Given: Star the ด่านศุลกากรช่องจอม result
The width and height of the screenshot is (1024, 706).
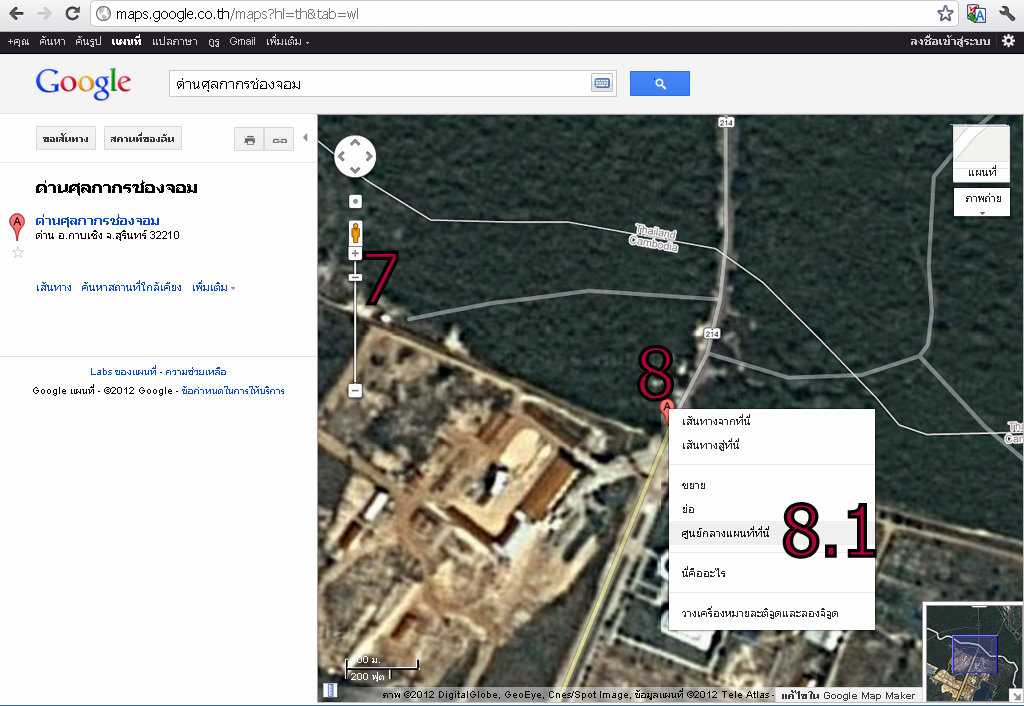Looking at the screenshot, I should 18,252.
